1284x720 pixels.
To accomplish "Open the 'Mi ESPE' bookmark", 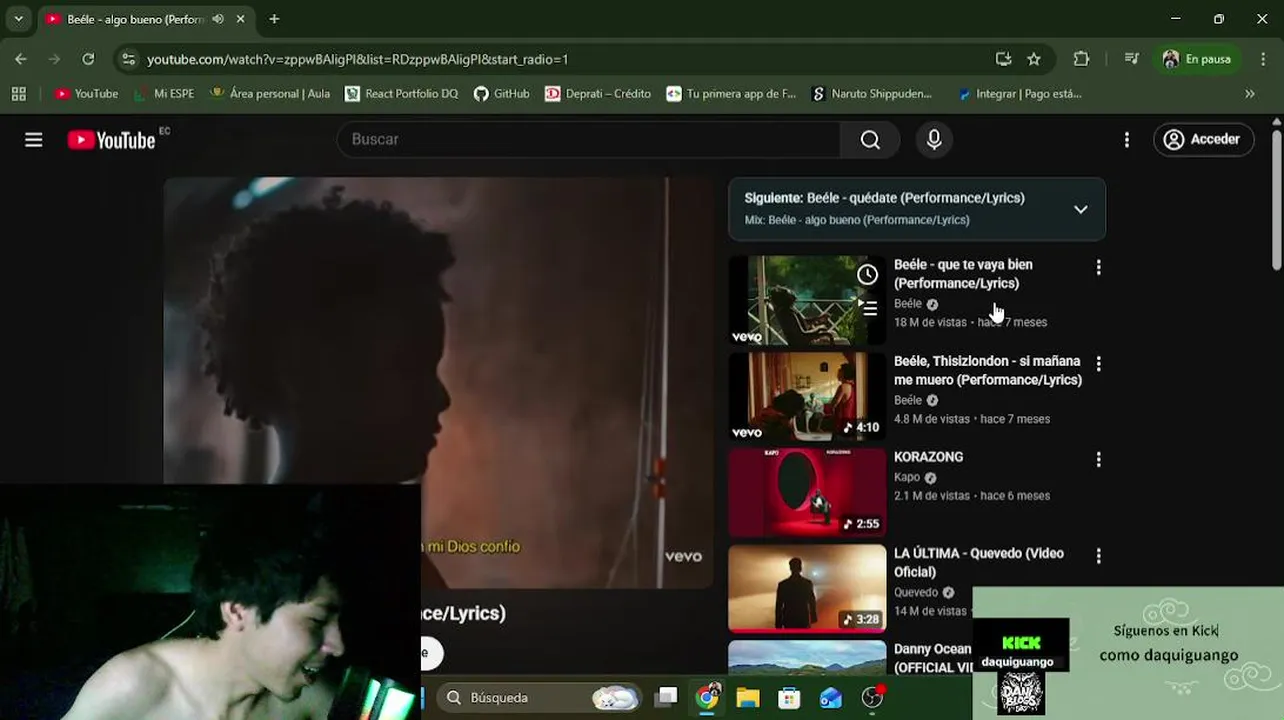I will pyautogui.click(x=163, y=94).
